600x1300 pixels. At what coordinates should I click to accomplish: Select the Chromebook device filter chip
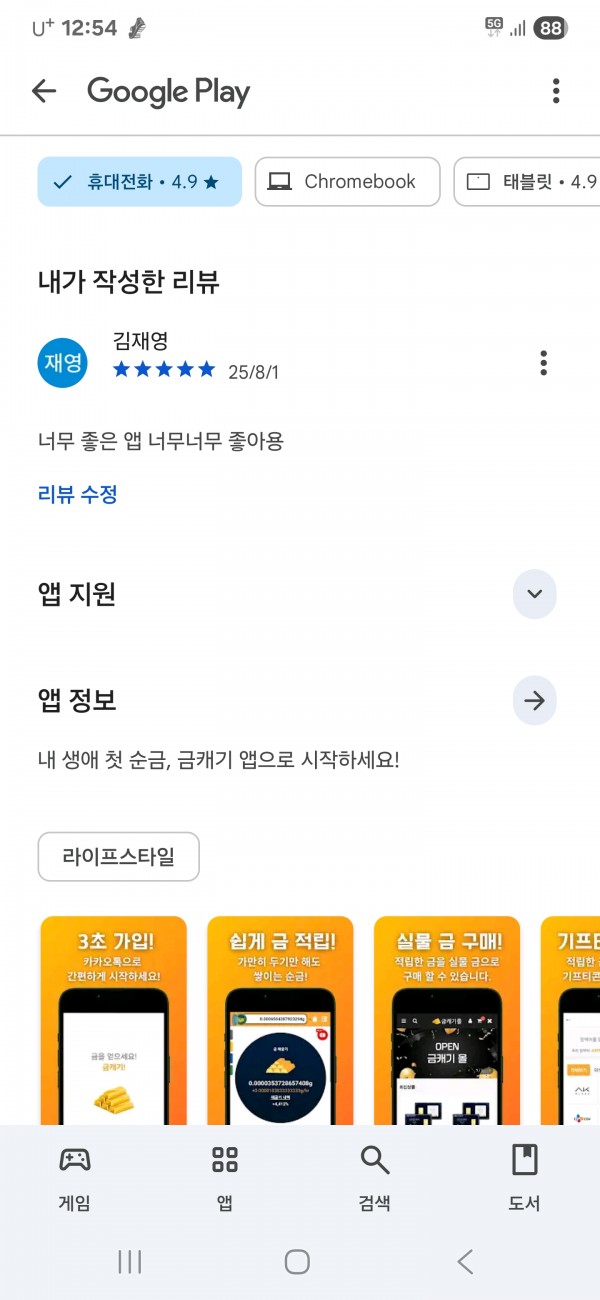347,182
